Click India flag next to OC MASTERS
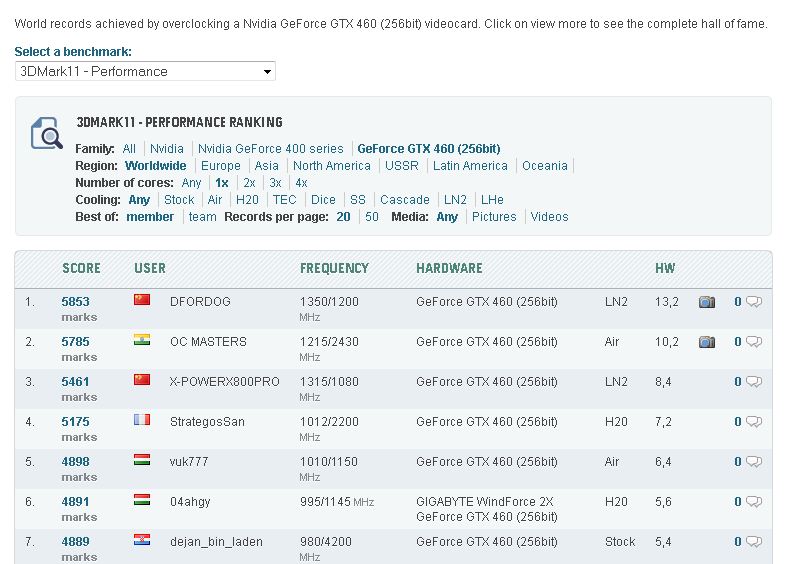Viewport: 785px width, 564px height. 142,339
